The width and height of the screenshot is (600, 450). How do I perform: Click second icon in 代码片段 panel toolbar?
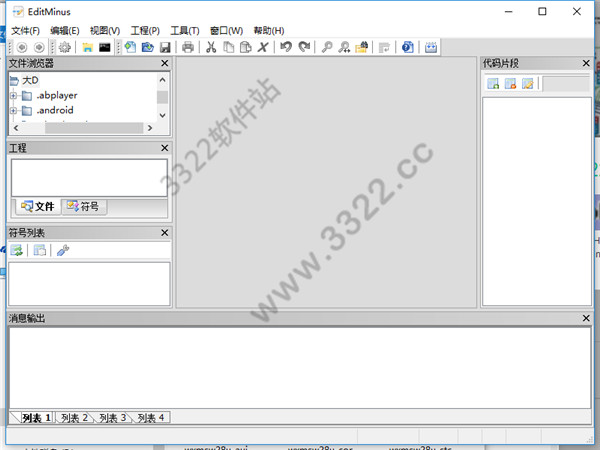510,83
